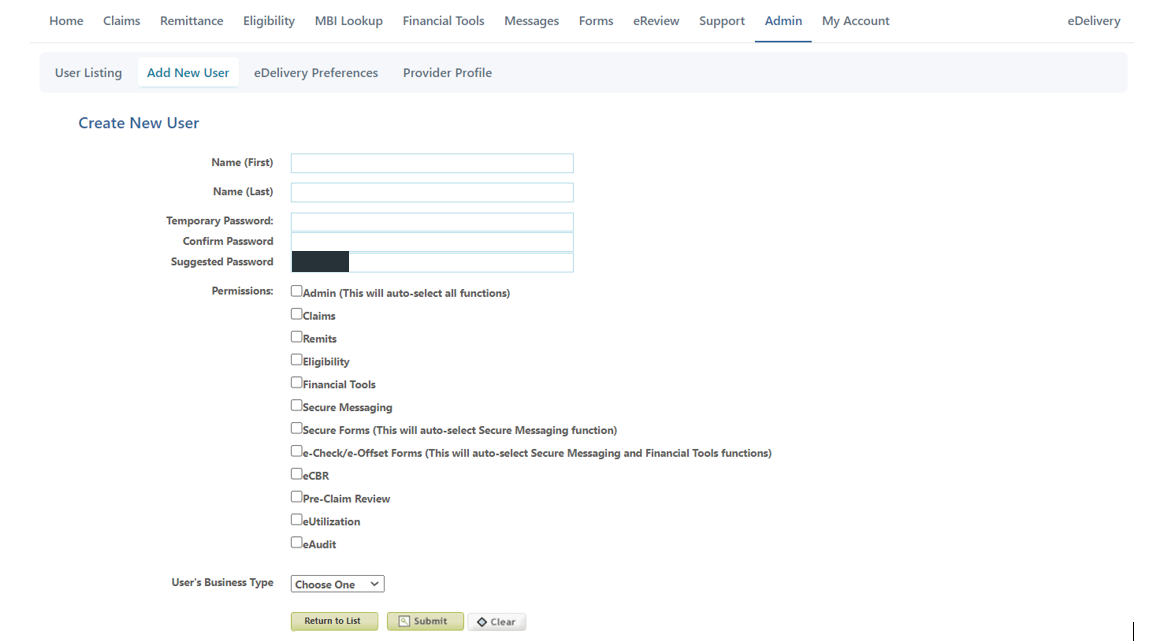1158x641 pixels.
Task: Check the Financial Tools permission checkbox
Action: point(296,383)
